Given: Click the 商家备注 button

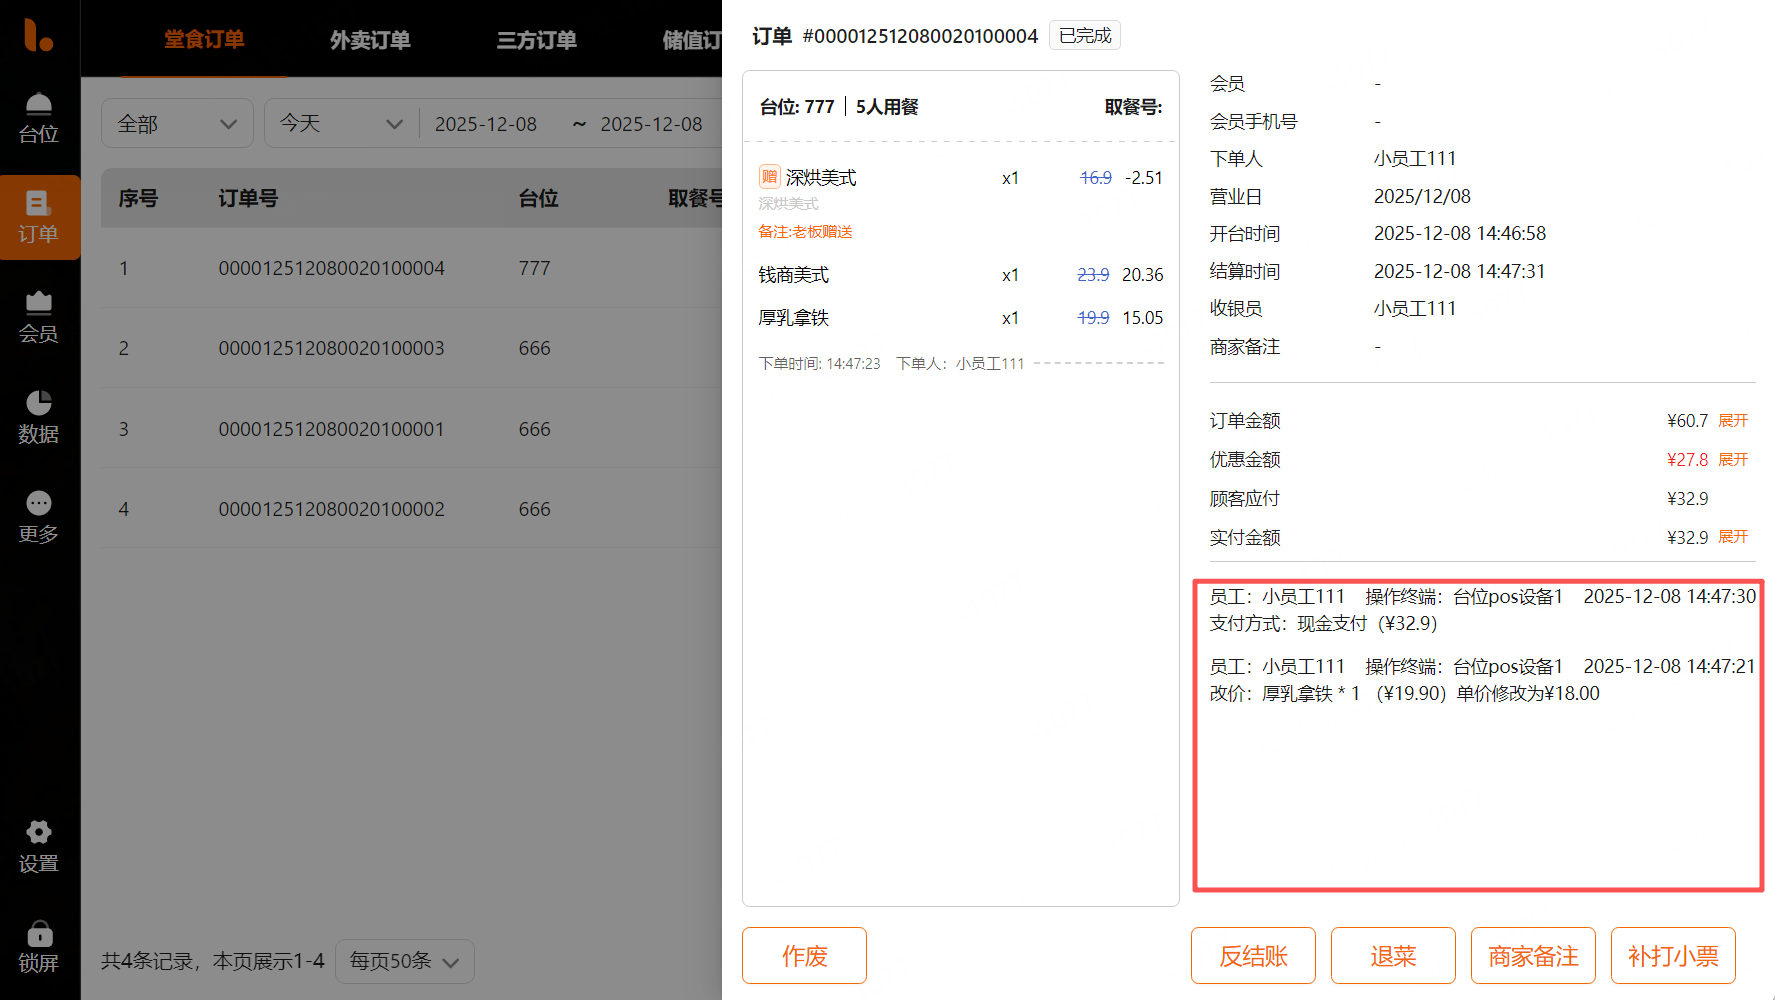Looking at the screenshot, I should [x=1533, y=956].
